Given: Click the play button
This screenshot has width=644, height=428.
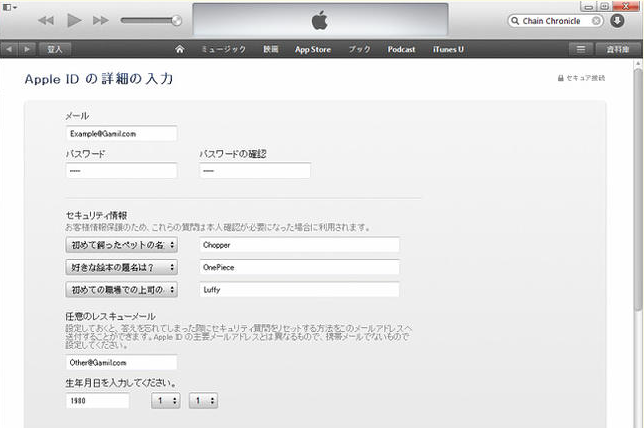Looking at the screenshot, I should (74, 20).
